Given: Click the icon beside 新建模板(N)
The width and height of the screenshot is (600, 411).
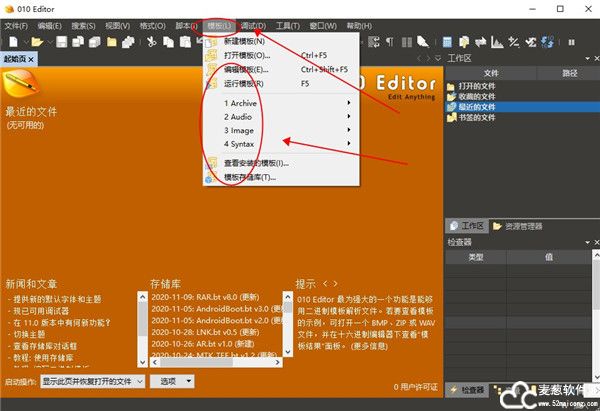Looking at the screenshot, I should 211,41.
